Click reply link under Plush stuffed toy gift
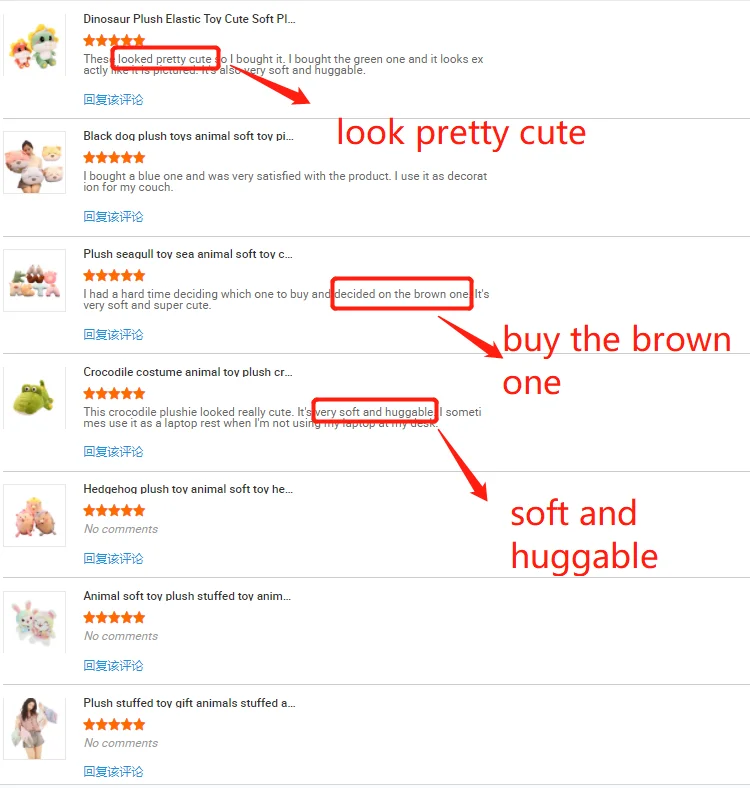This screenshot has width=750, height=788. pos(113,772)
